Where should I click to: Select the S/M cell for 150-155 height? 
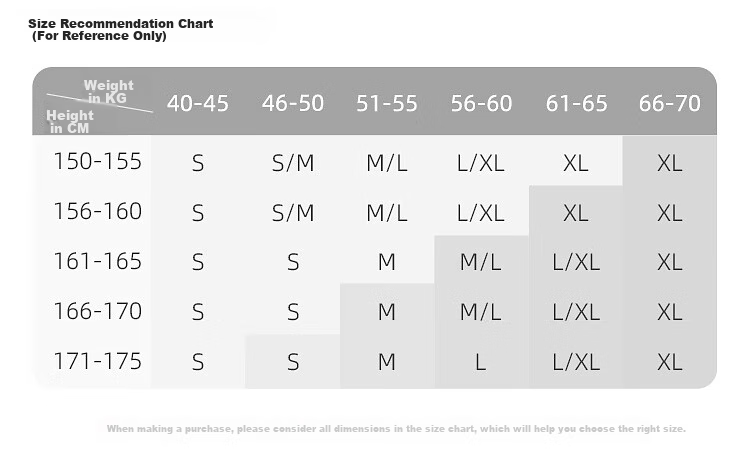point(293,163)
